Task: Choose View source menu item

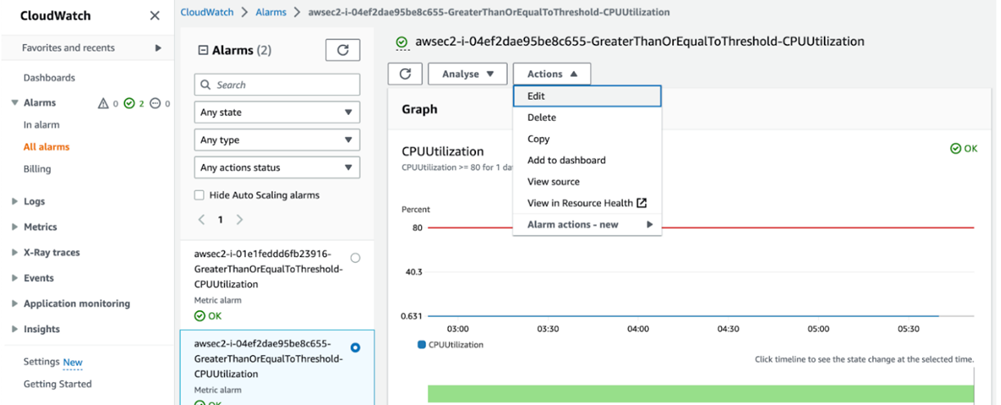Action: (x=587, y=181)
